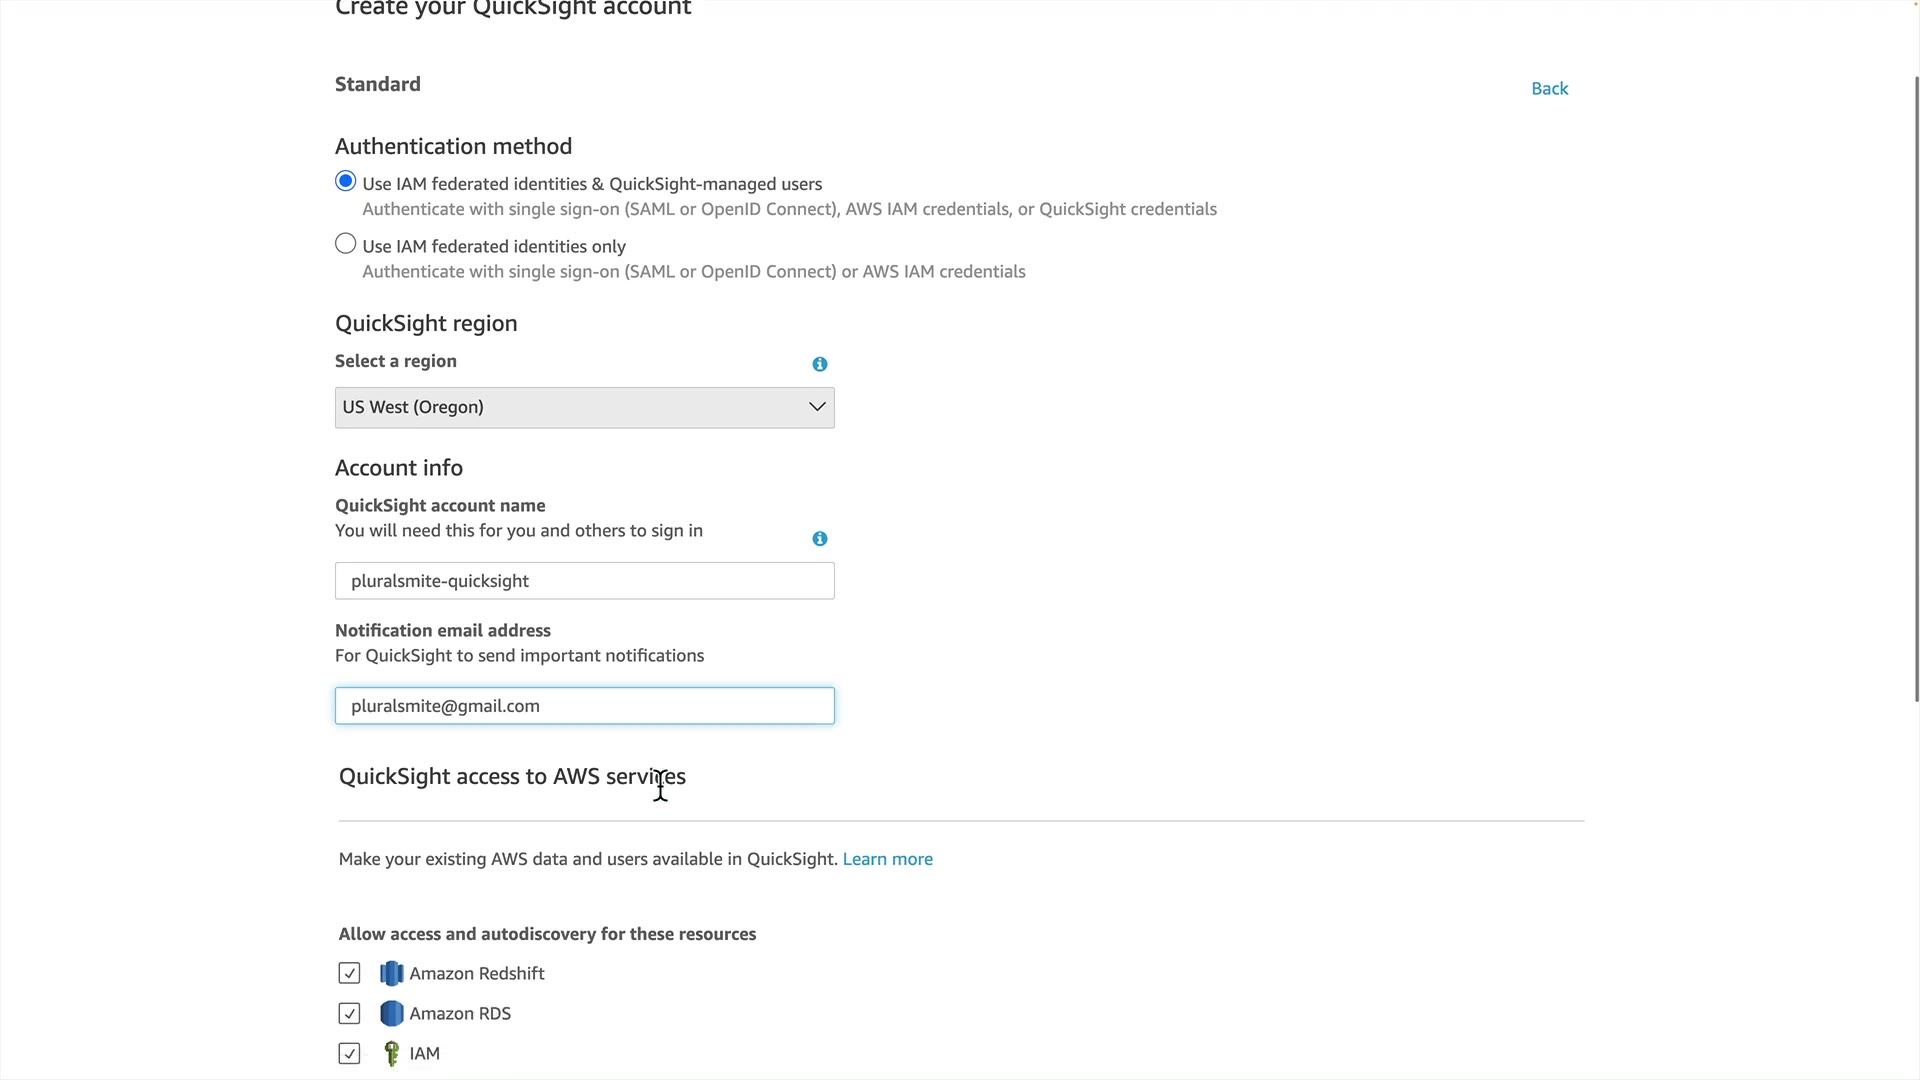Click the Amazon RDS service icon
The image size is (1920, 1080).
[x=392, y=1013]
